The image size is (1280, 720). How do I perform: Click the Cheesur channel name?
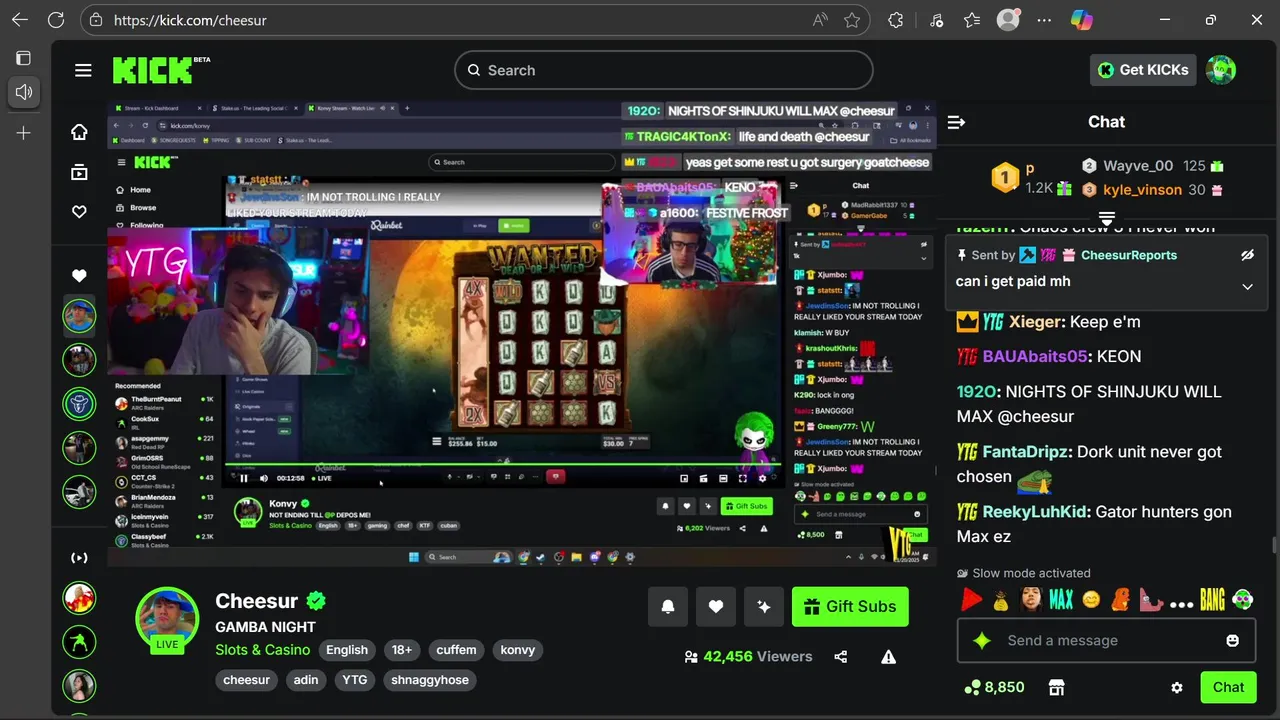(257, 601)
